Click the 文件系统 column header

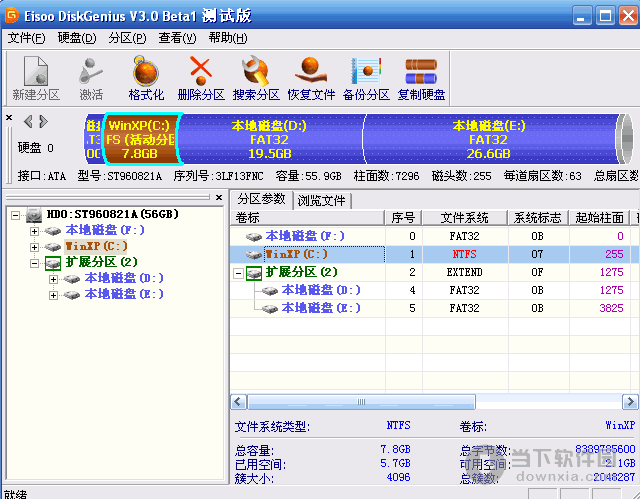(465, 218)
